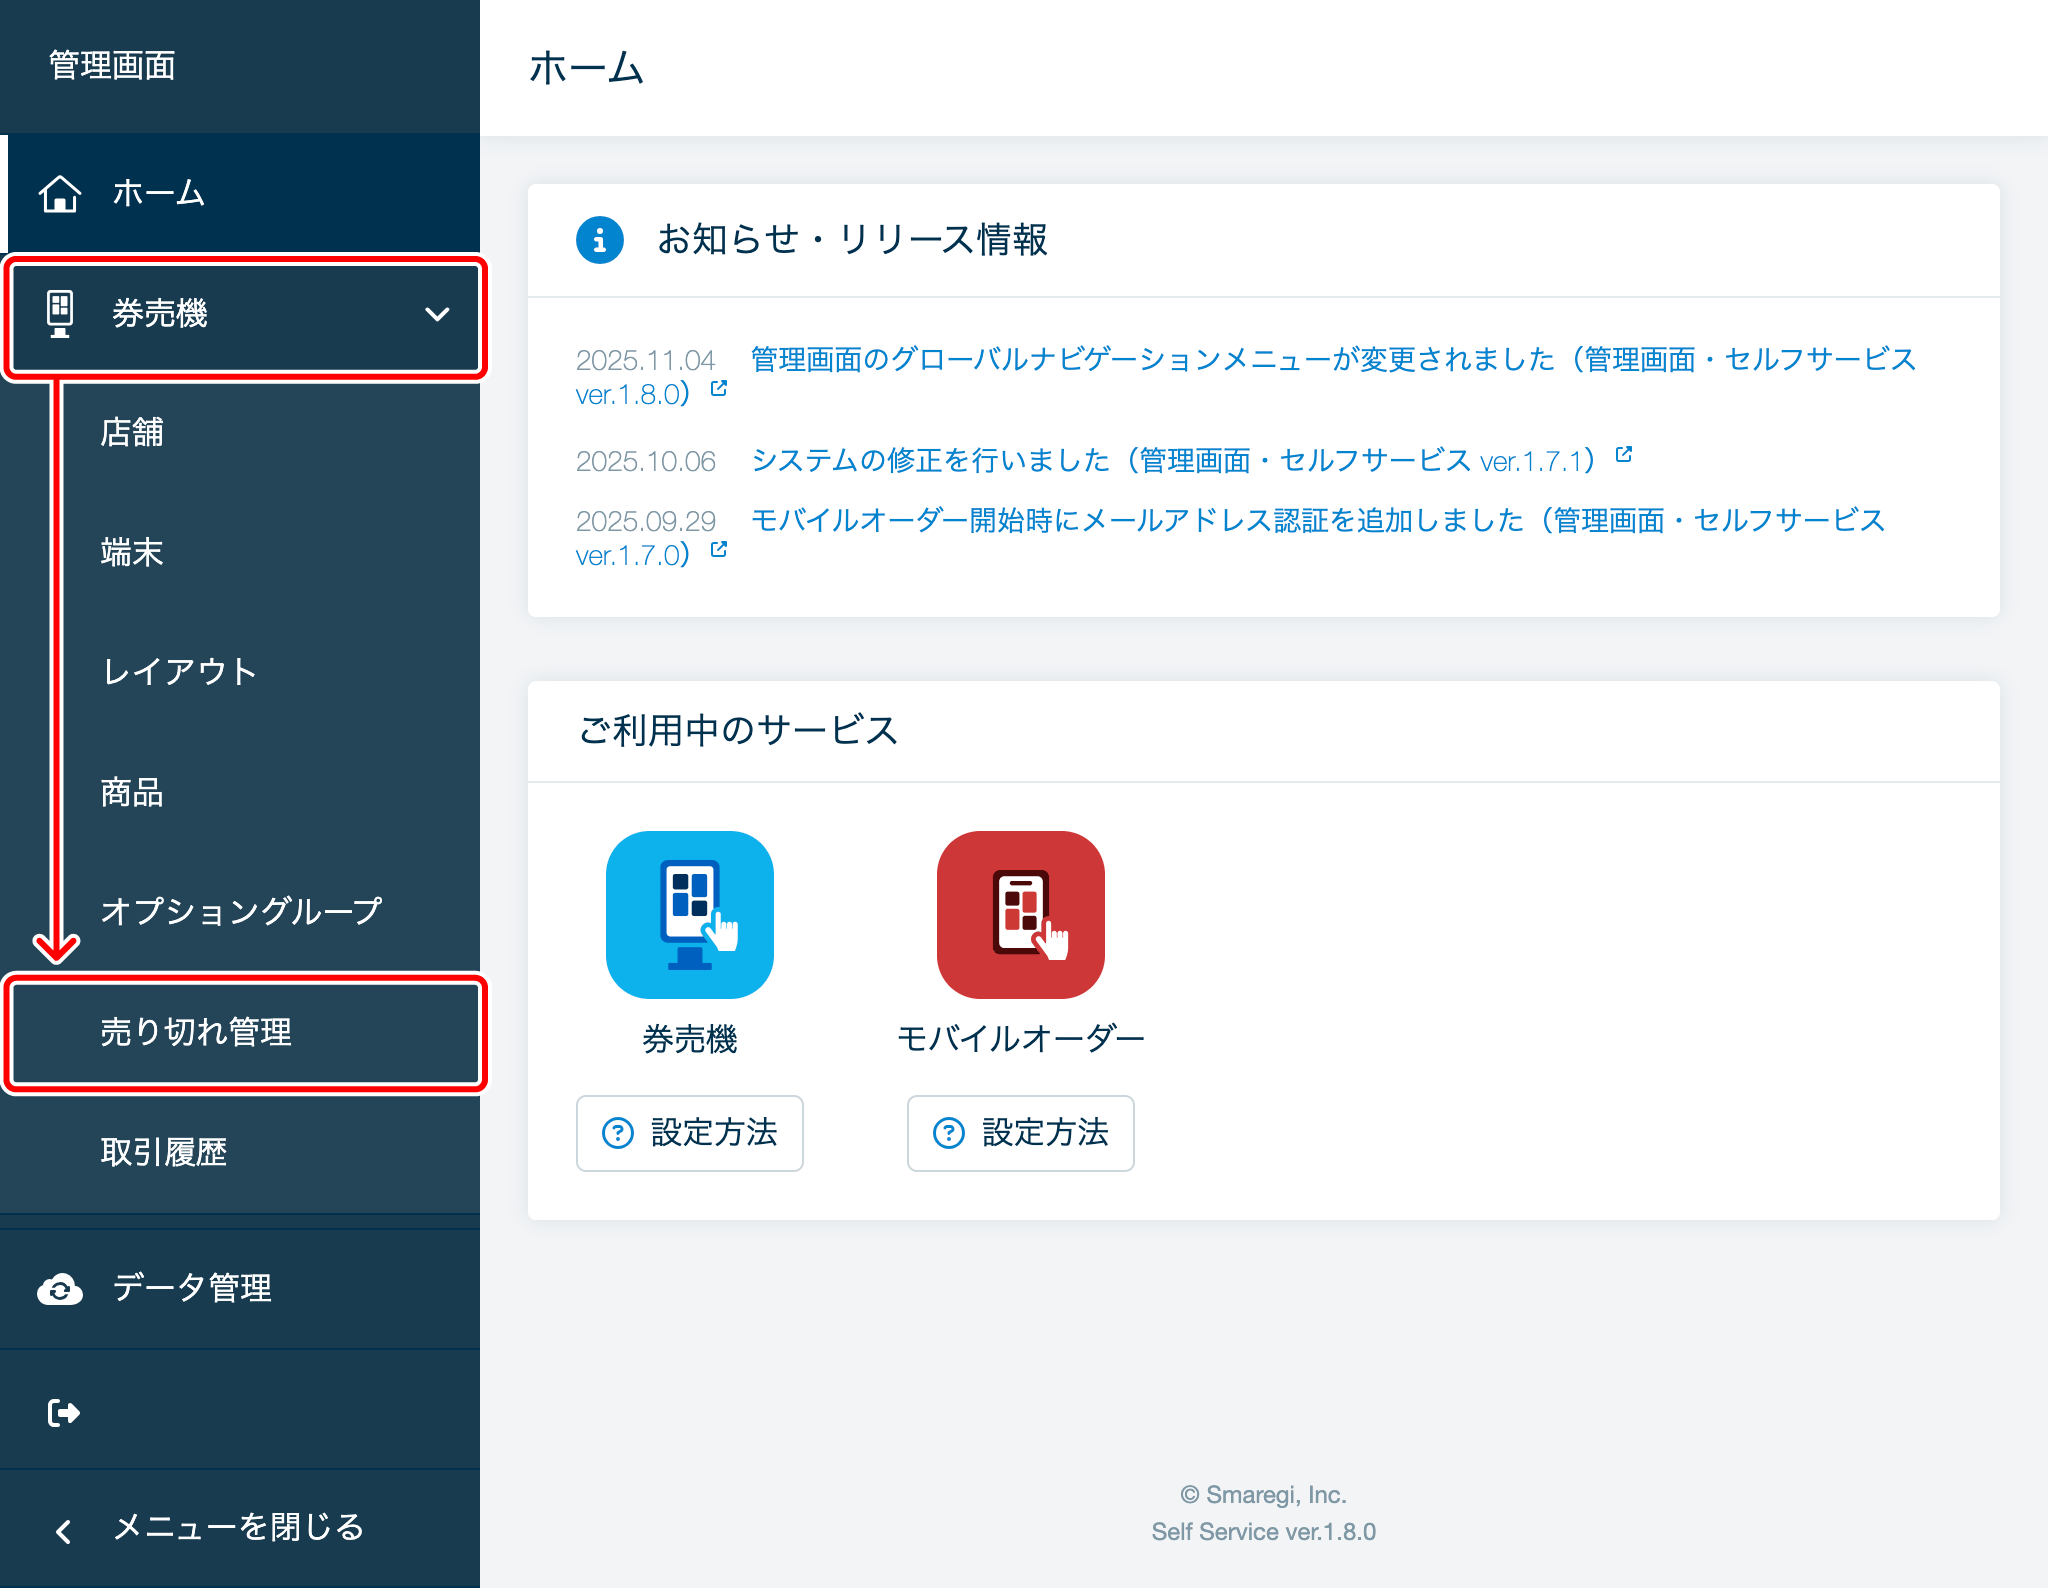Click 設定方法 button under 券売機
The width and height of the screenshot is (2048, 1588).
coord(689,1133)
